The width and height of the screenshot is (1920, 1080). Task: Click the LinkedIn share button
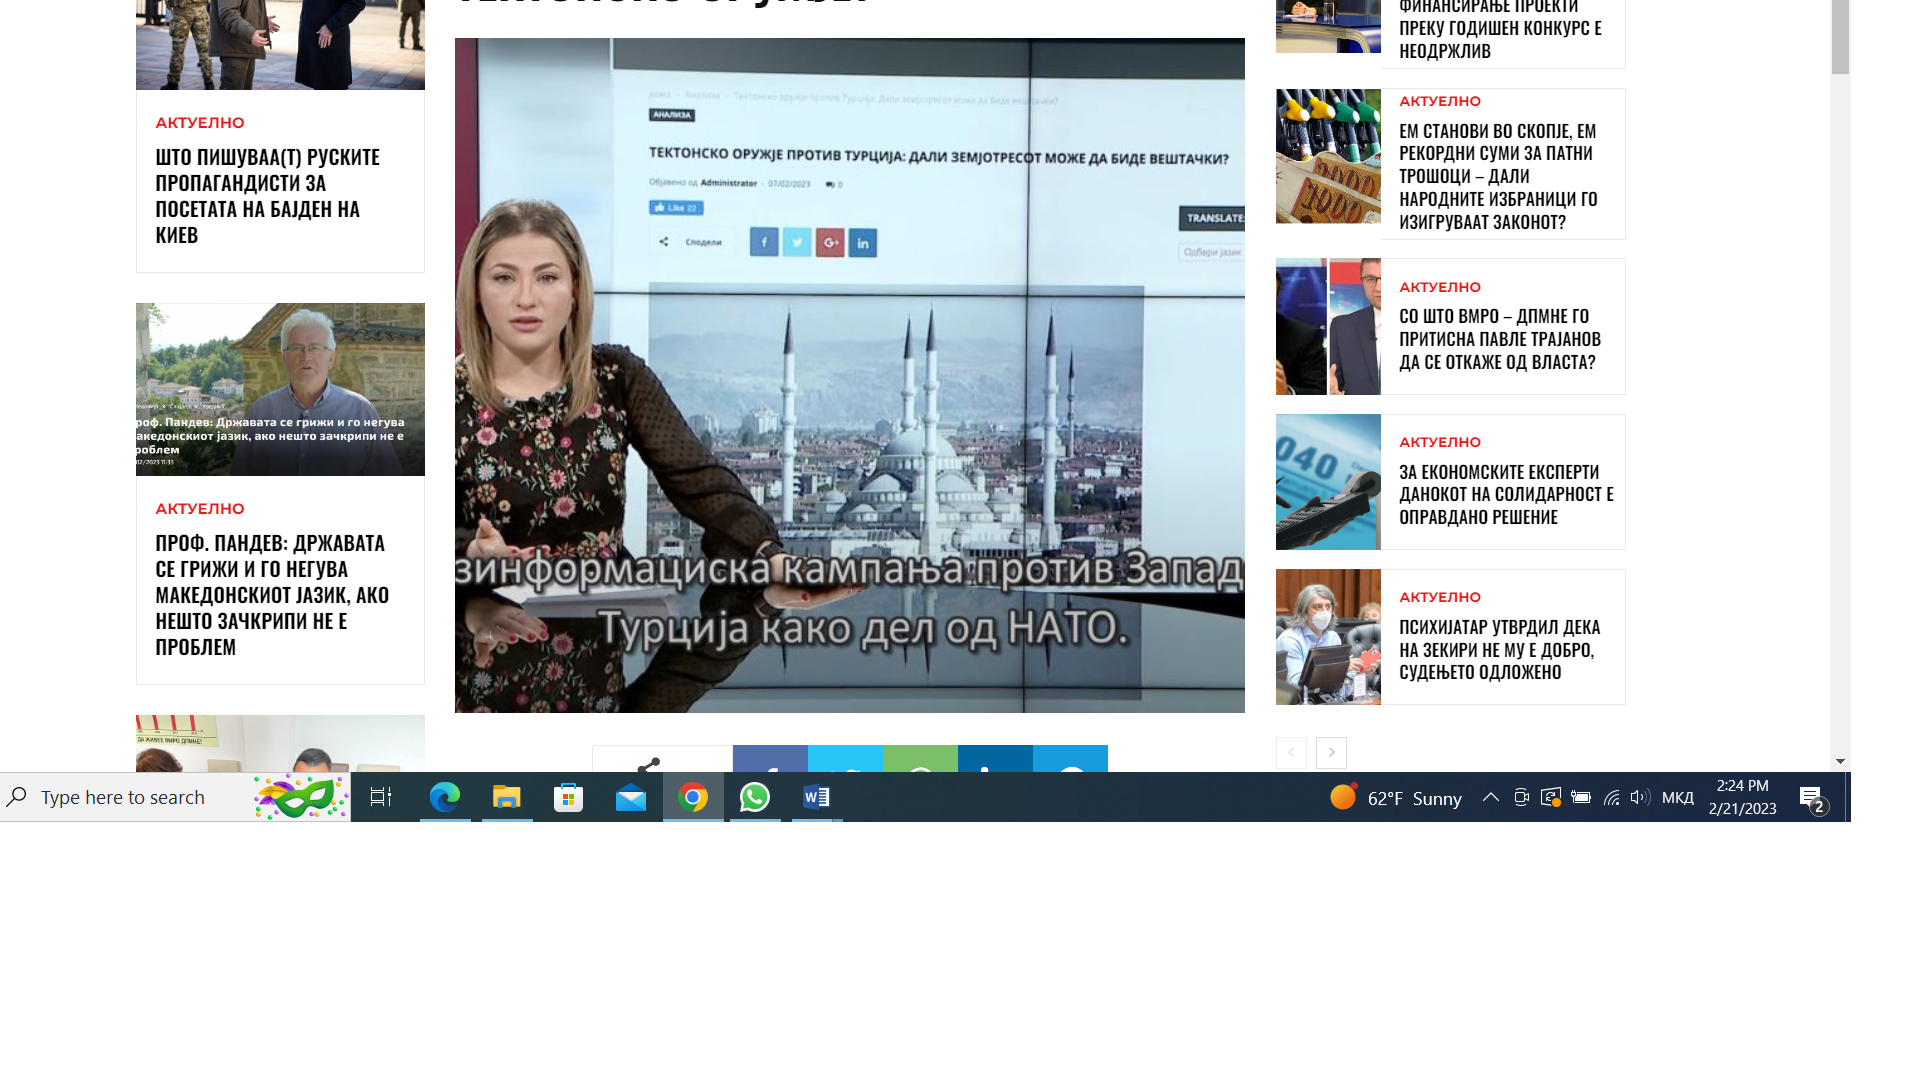click(x=995, y=760)
